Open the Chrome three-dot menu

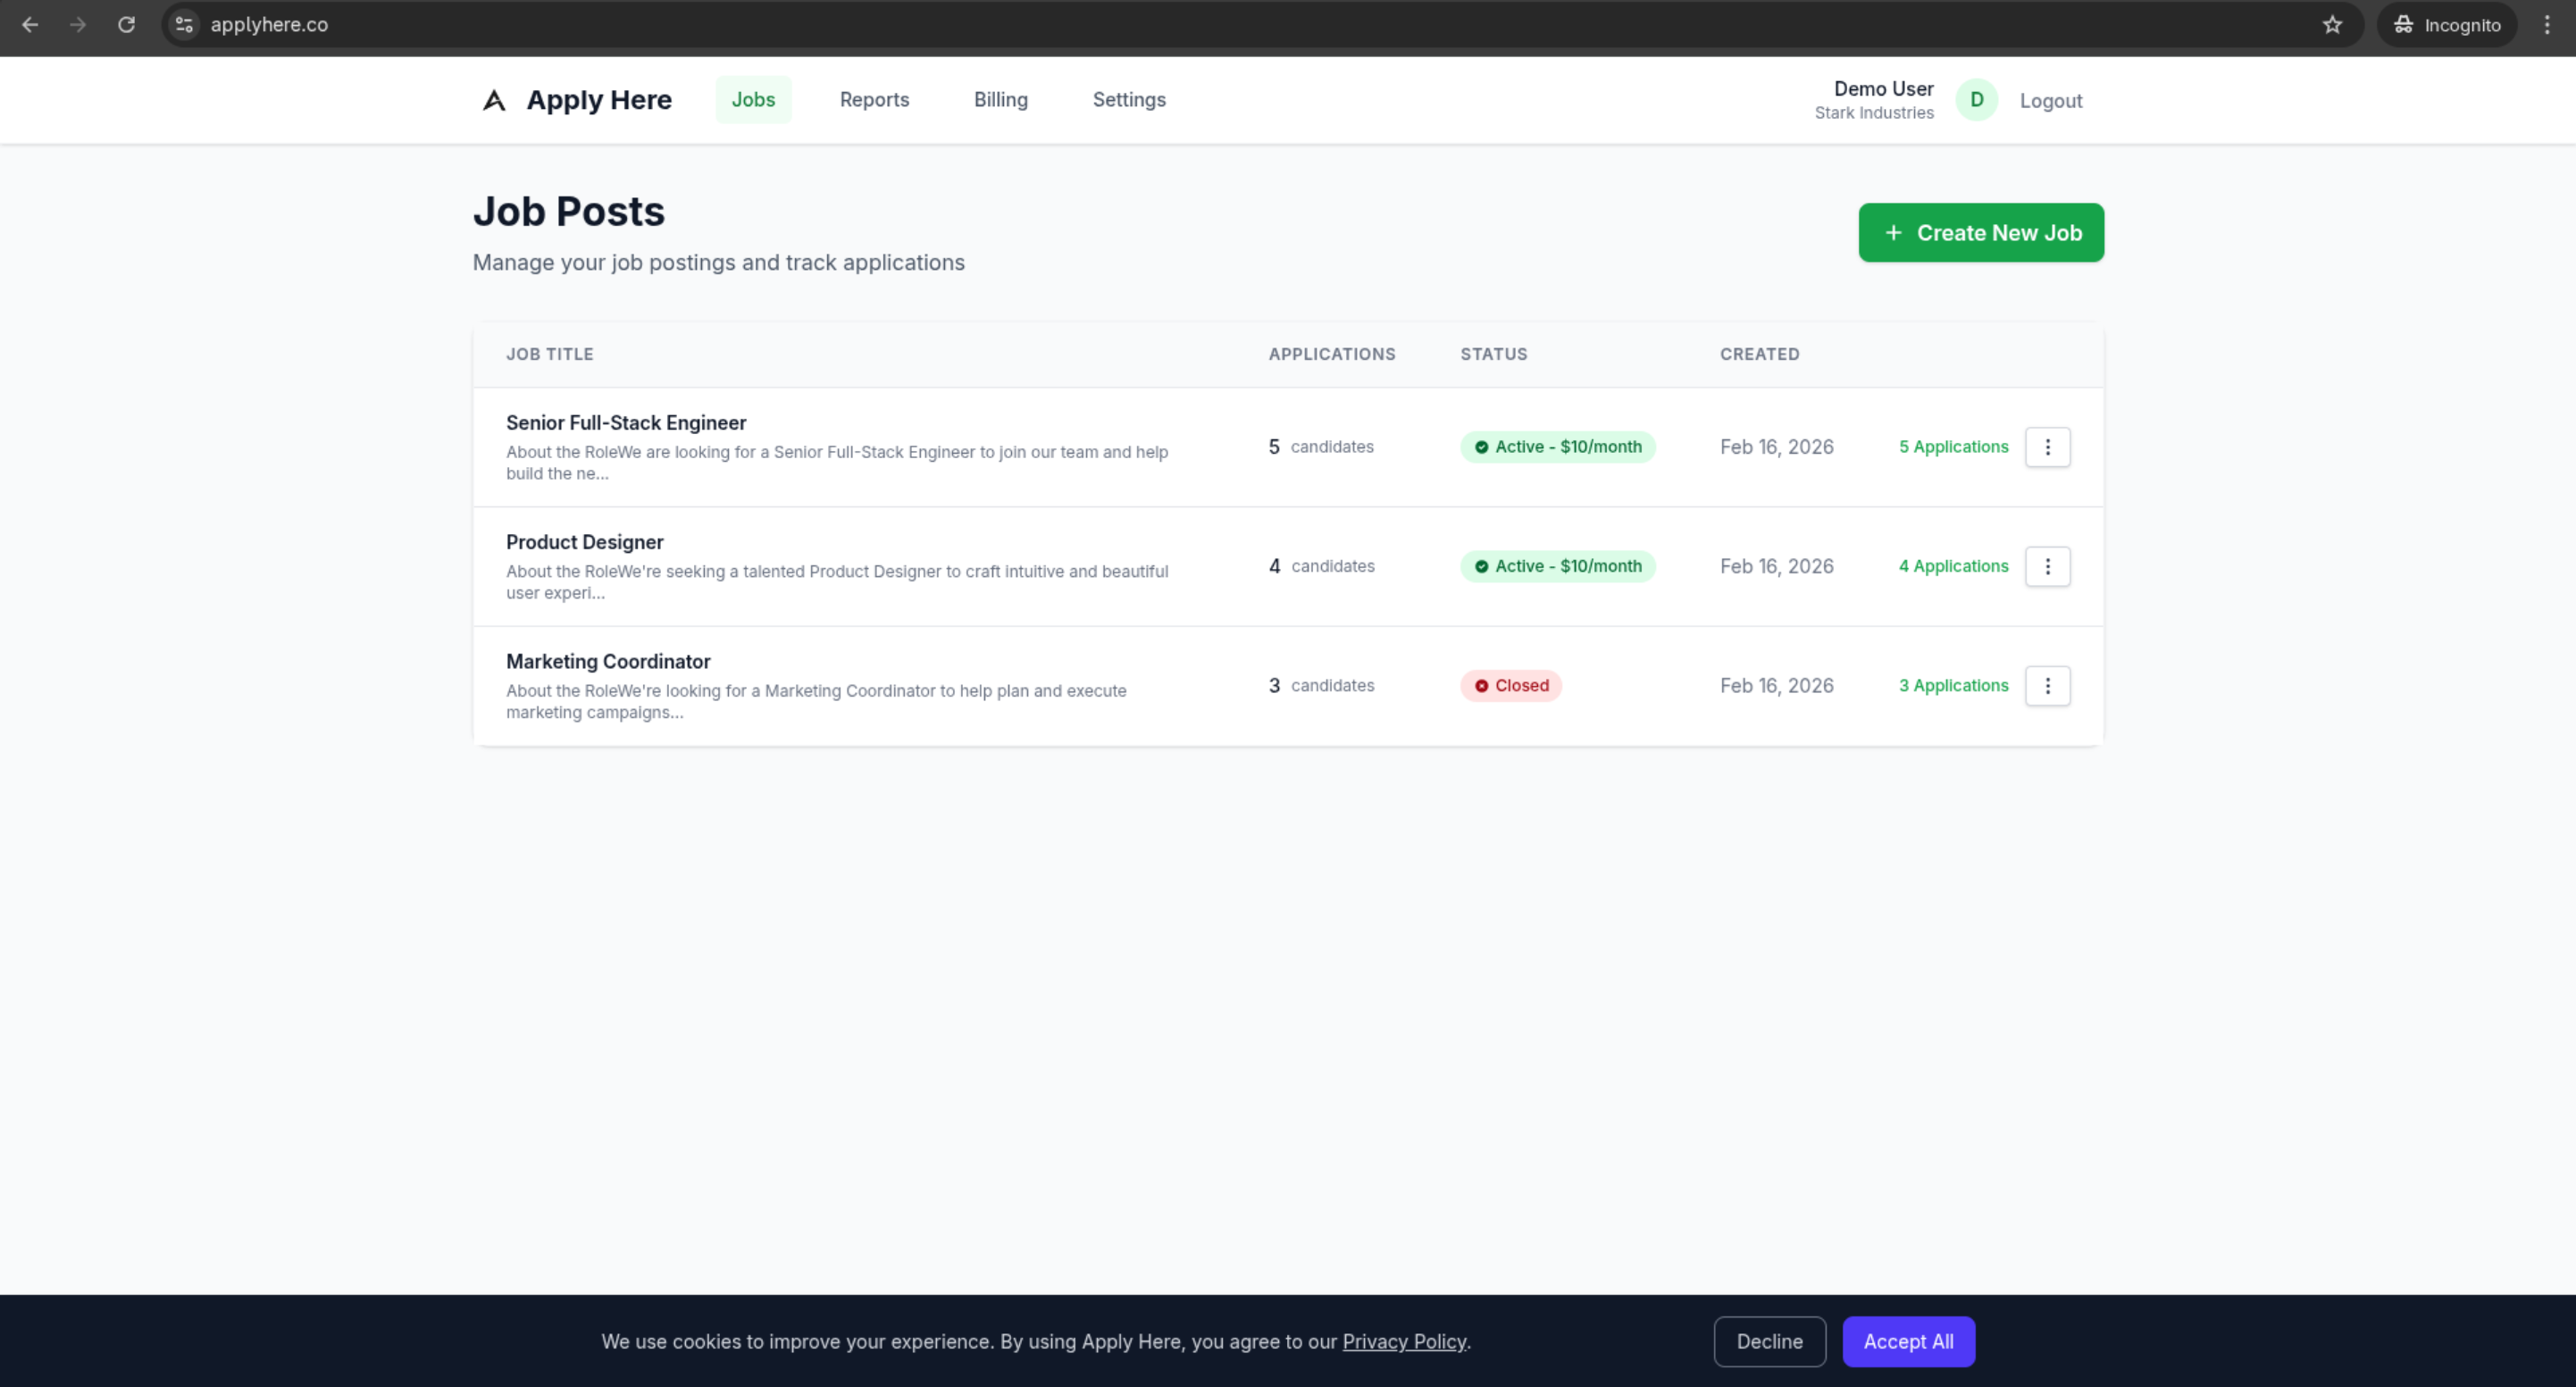(2546, 25)
